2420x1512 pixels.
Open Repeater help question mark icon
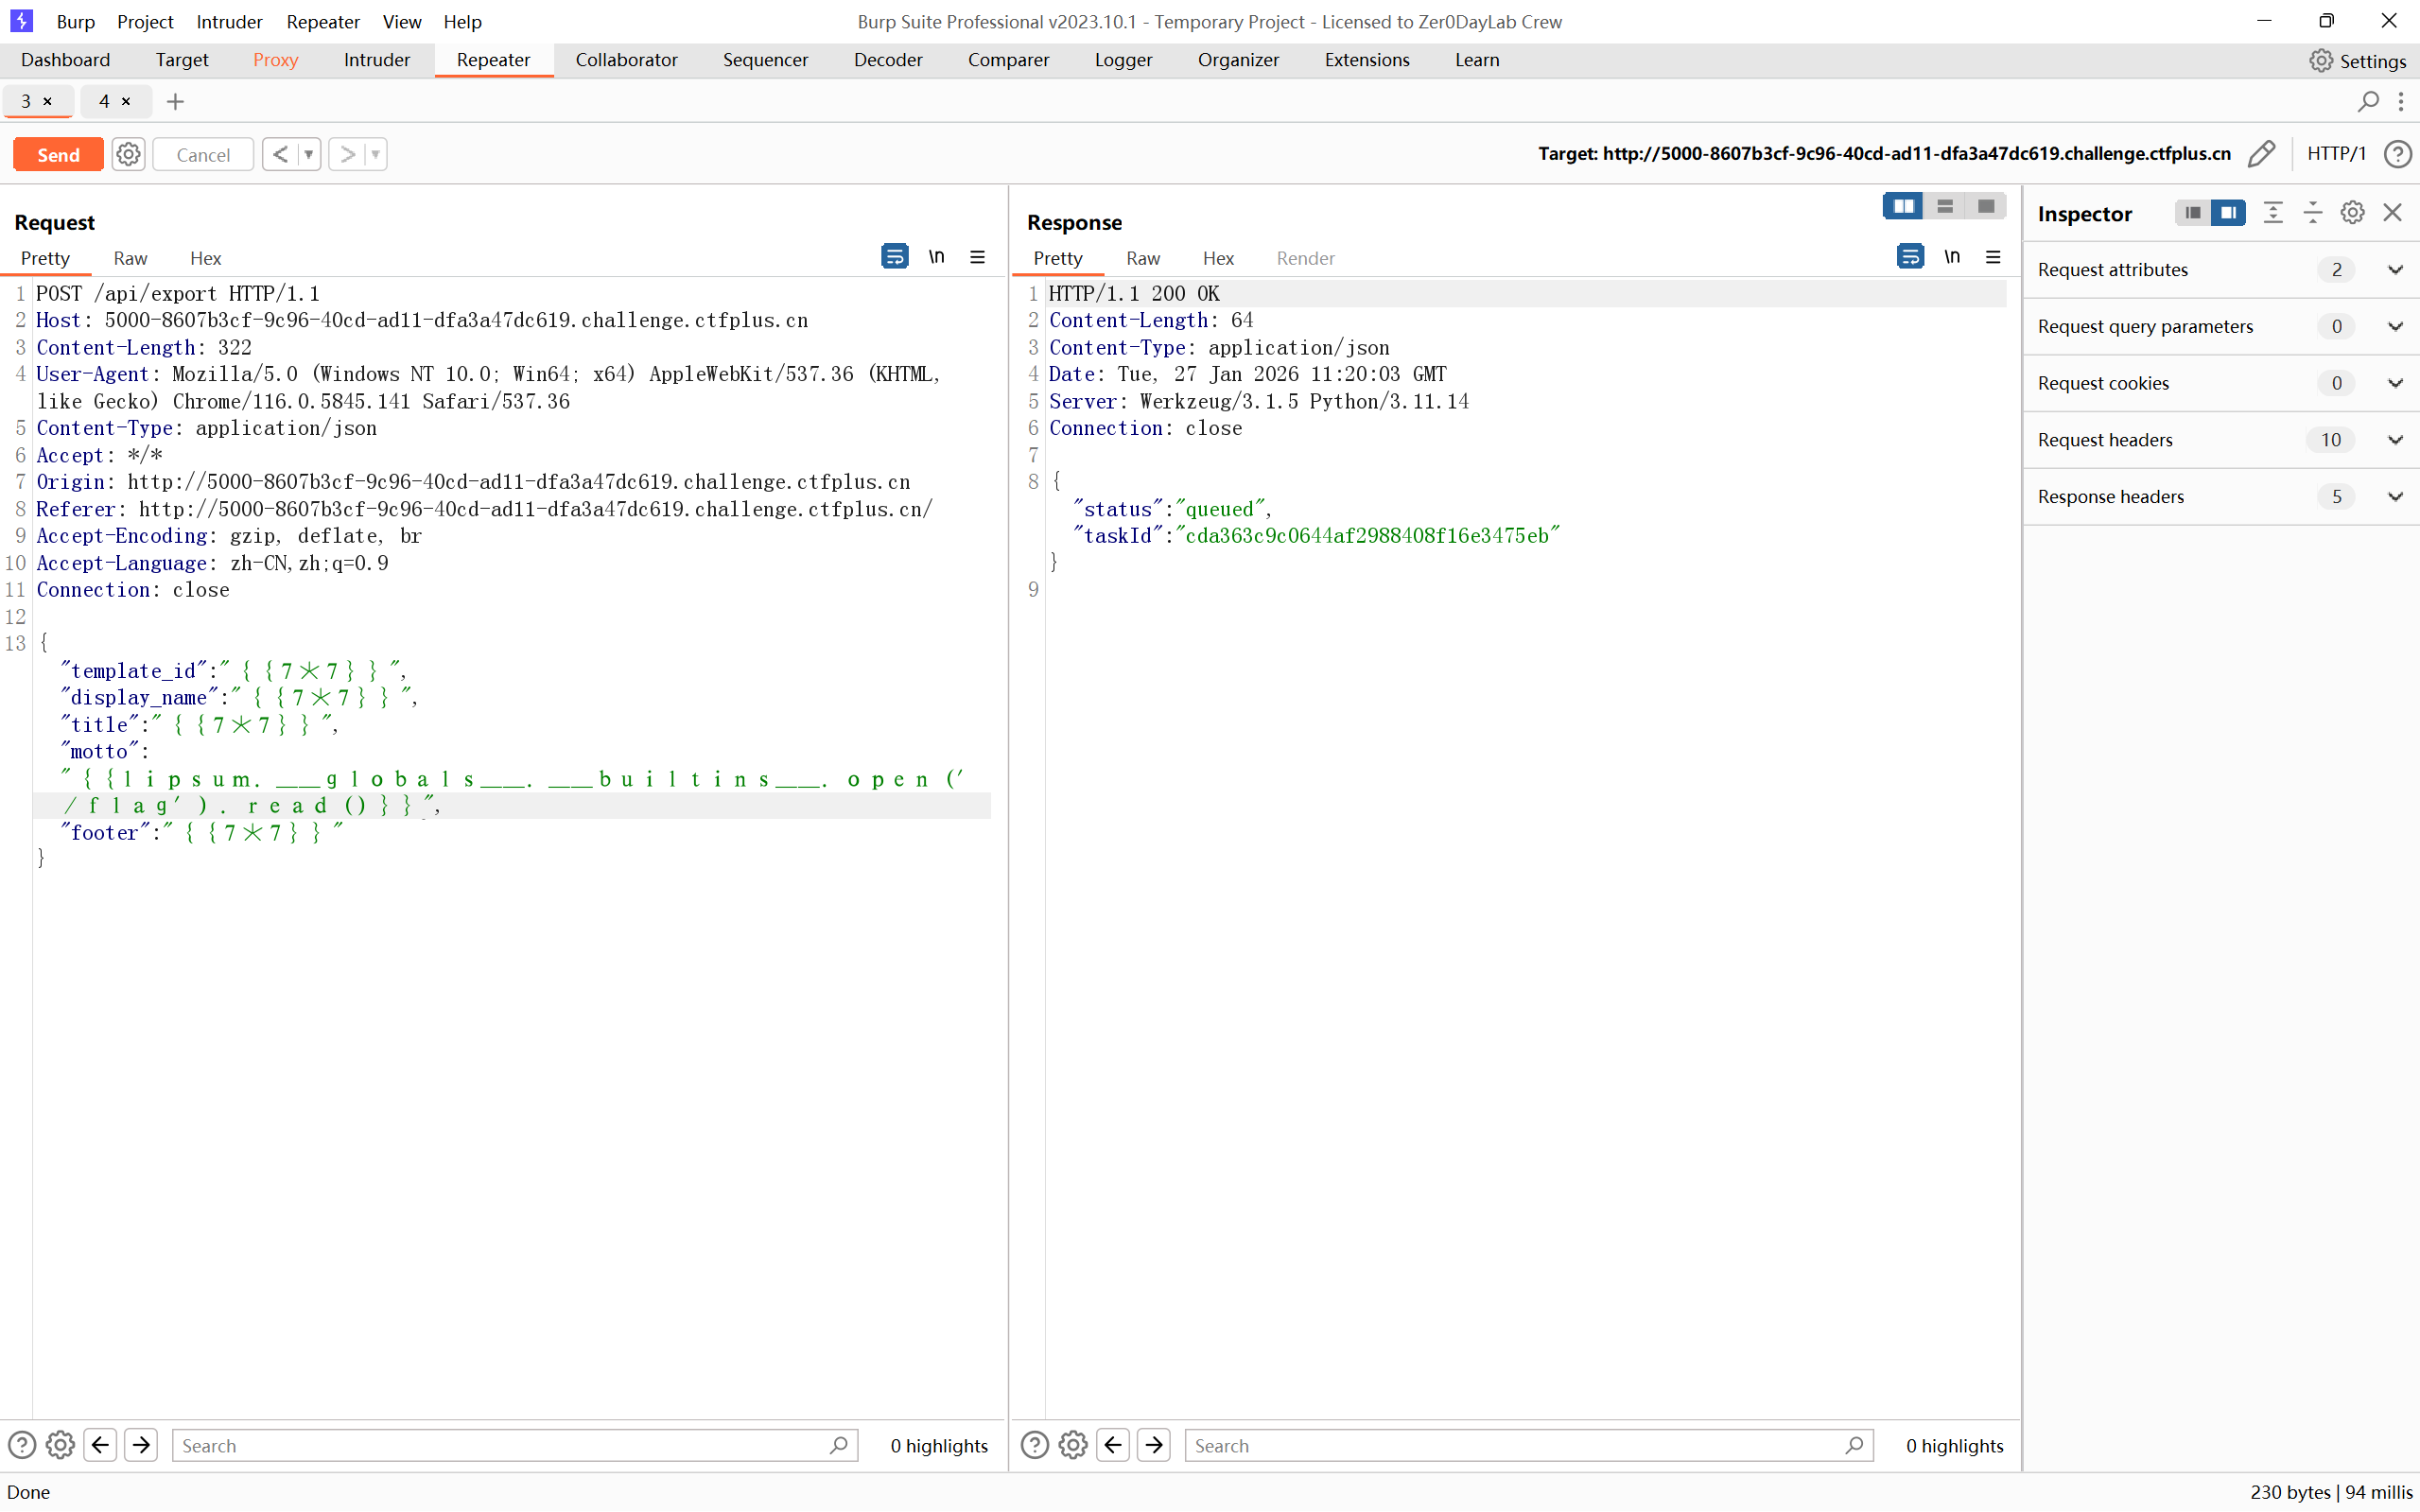tap(2397, 153)
